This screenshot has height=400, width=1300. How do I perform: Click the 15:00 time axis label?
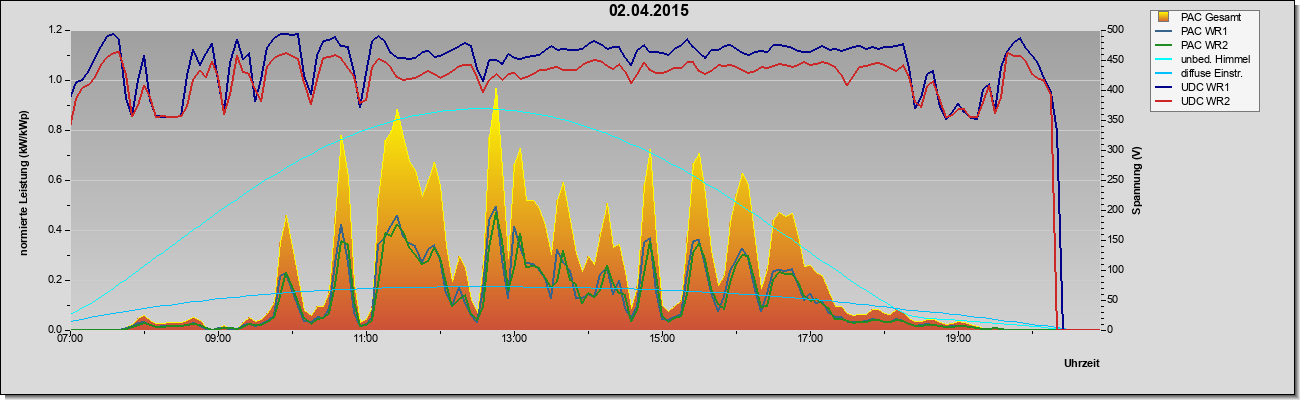coord(662,339)
